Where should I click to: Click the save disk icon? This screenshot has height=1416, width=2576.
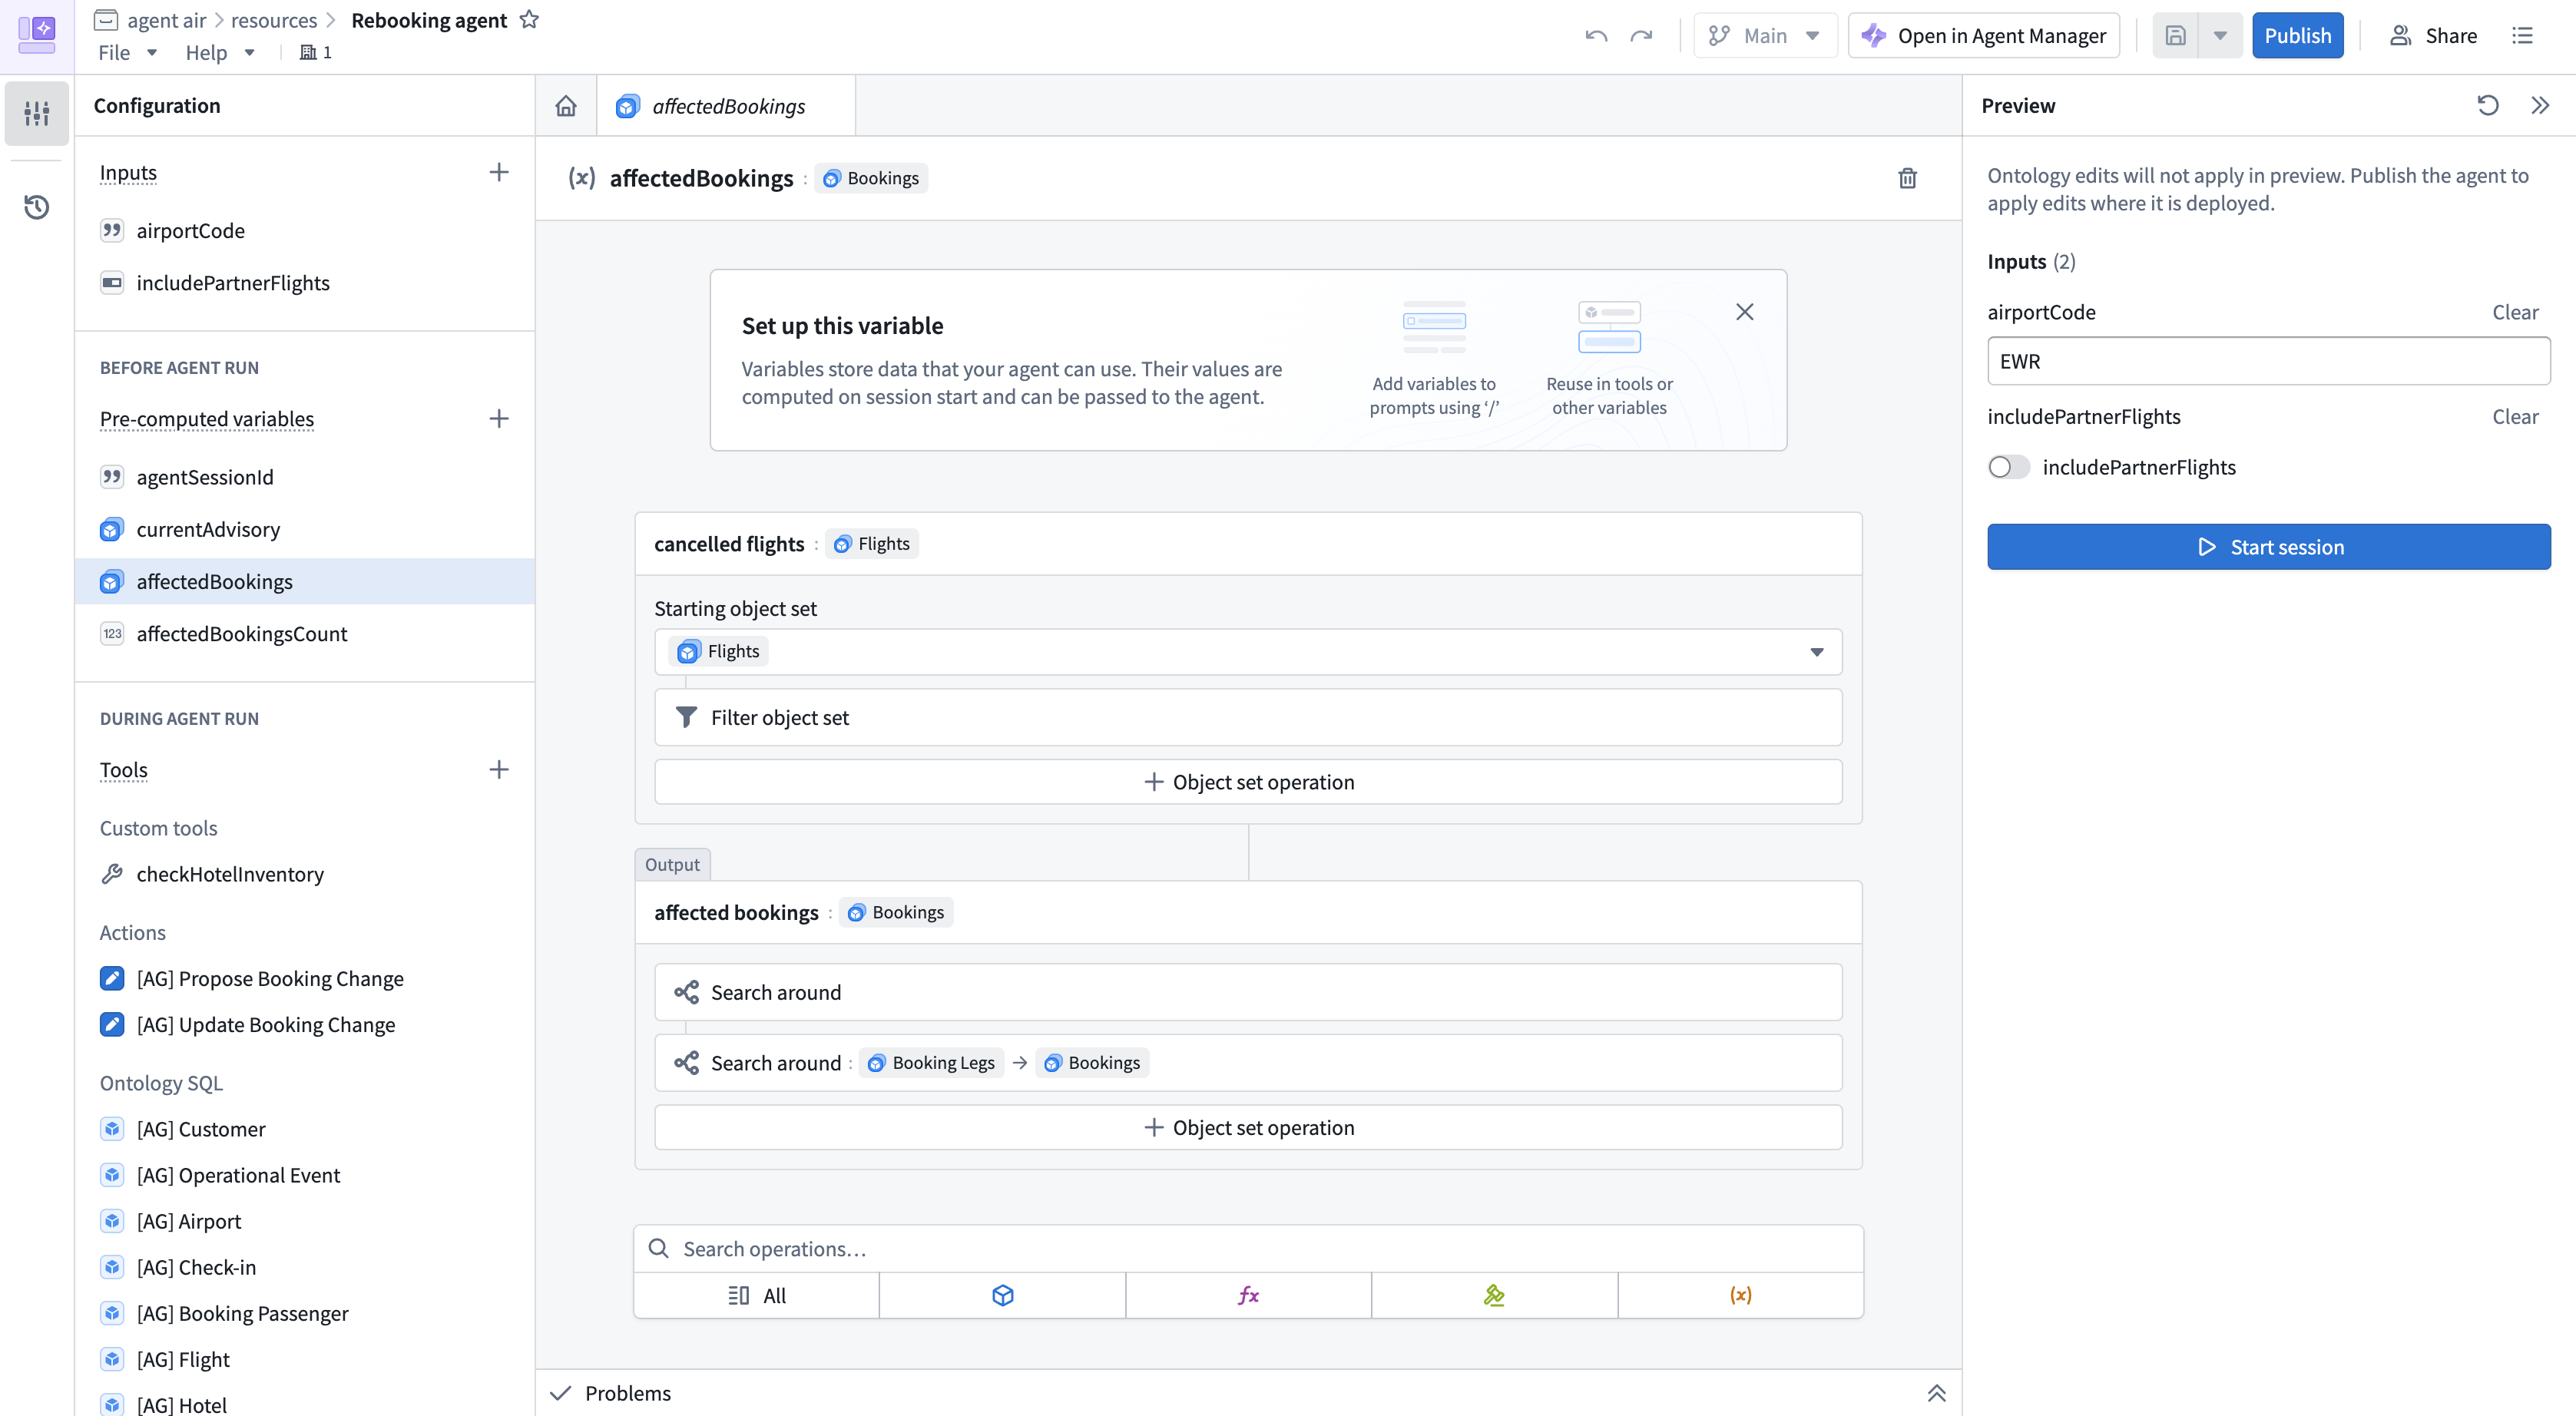pos(2175,36)
